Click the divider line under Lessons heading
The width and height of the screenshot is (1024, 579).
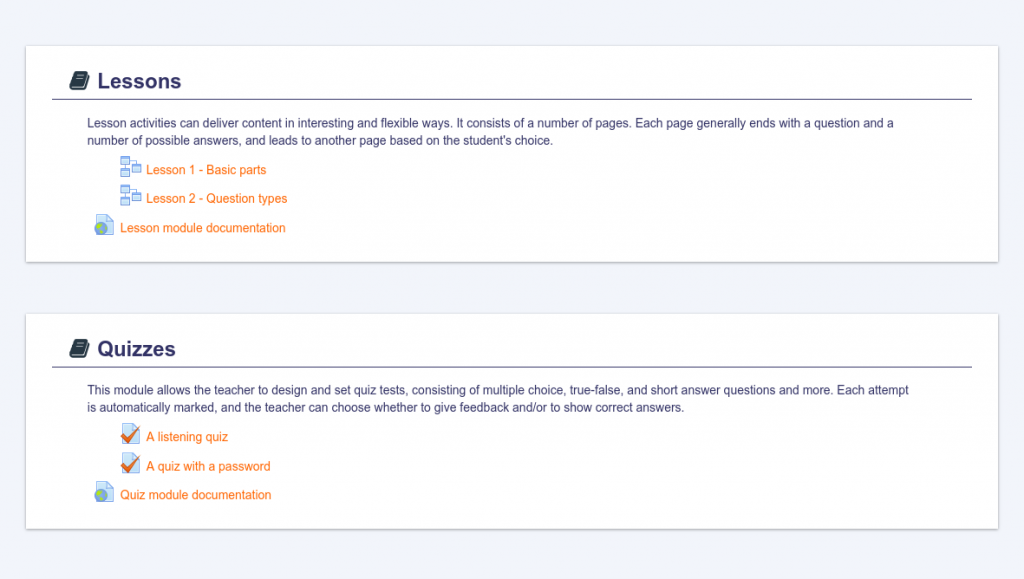(x=512, y=100)
